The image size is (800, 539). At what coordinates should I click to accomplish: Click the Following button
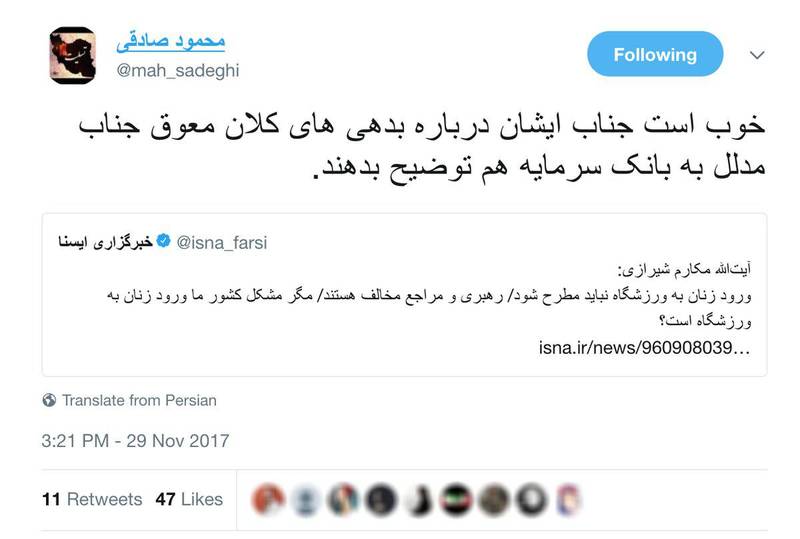tap(655, 54)
